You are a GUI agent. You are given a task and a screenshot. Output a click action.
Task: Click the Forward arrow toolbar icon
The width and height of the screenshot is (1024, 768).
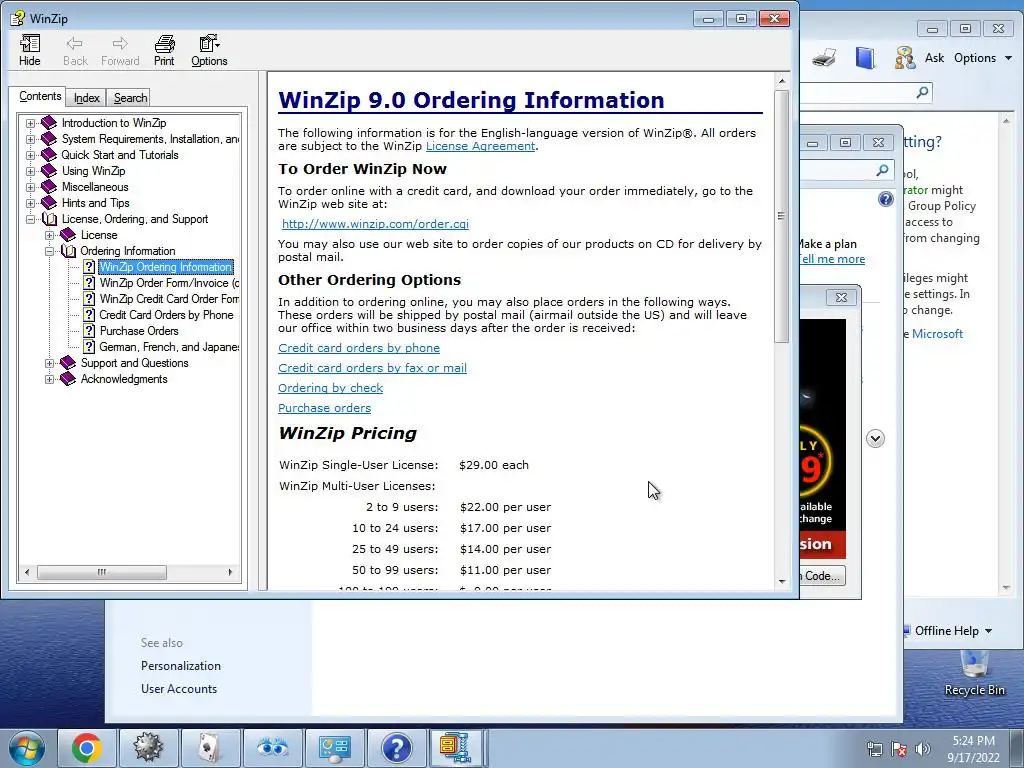[120, 50]
